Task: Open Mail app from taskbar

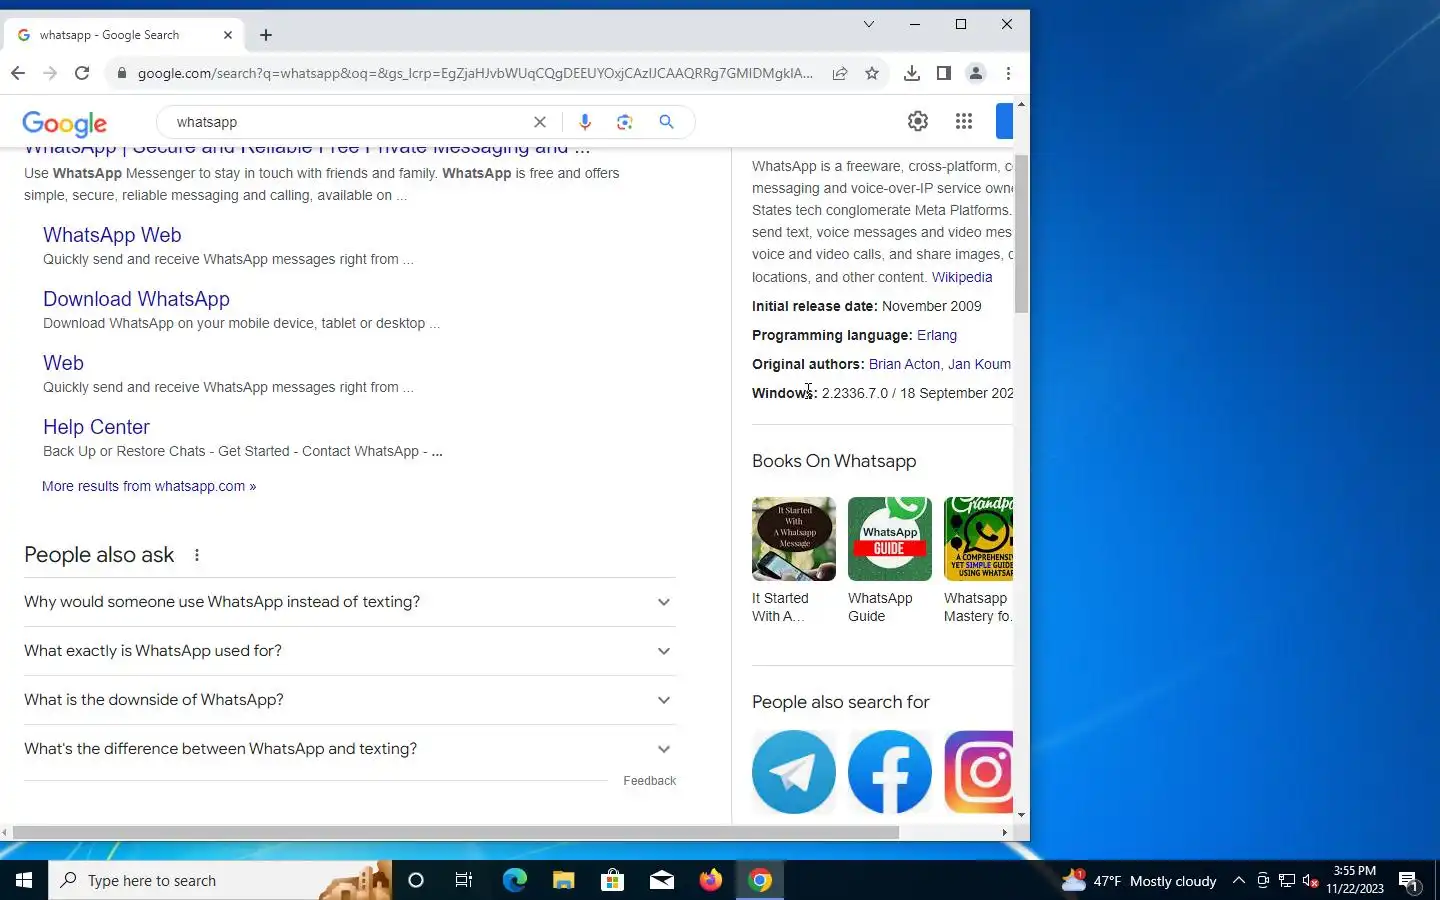Action: 661,880
